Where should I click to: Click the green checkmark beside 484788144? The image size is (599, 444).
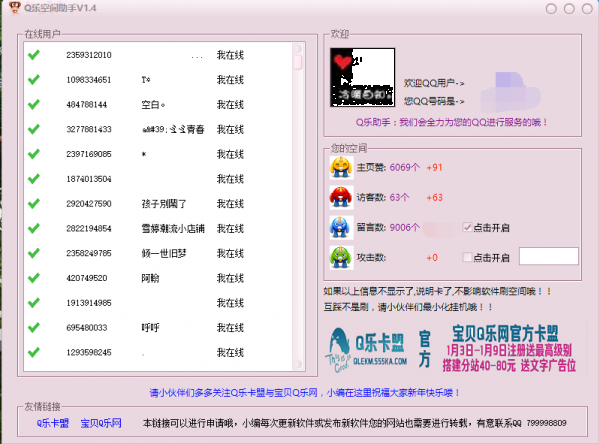pos(34,104)
